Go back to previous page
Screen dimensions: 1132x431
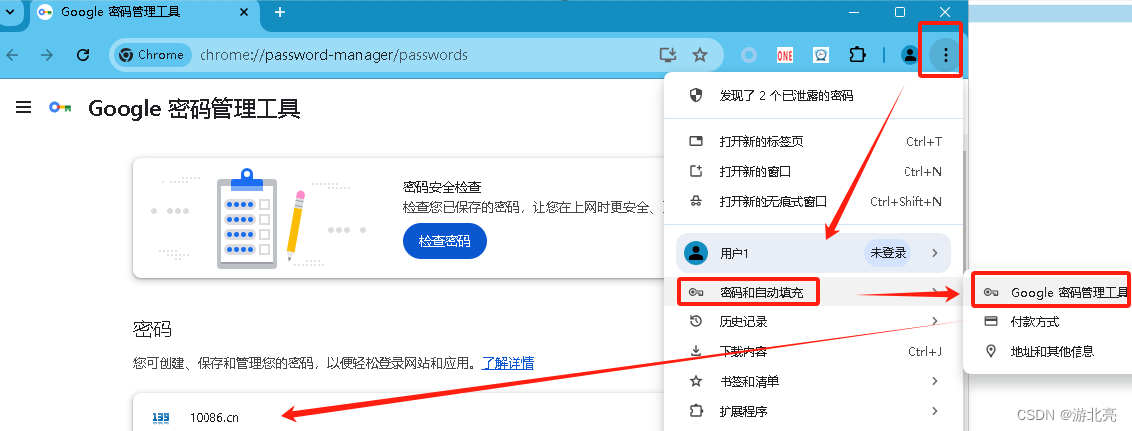[x=13, y=55]
